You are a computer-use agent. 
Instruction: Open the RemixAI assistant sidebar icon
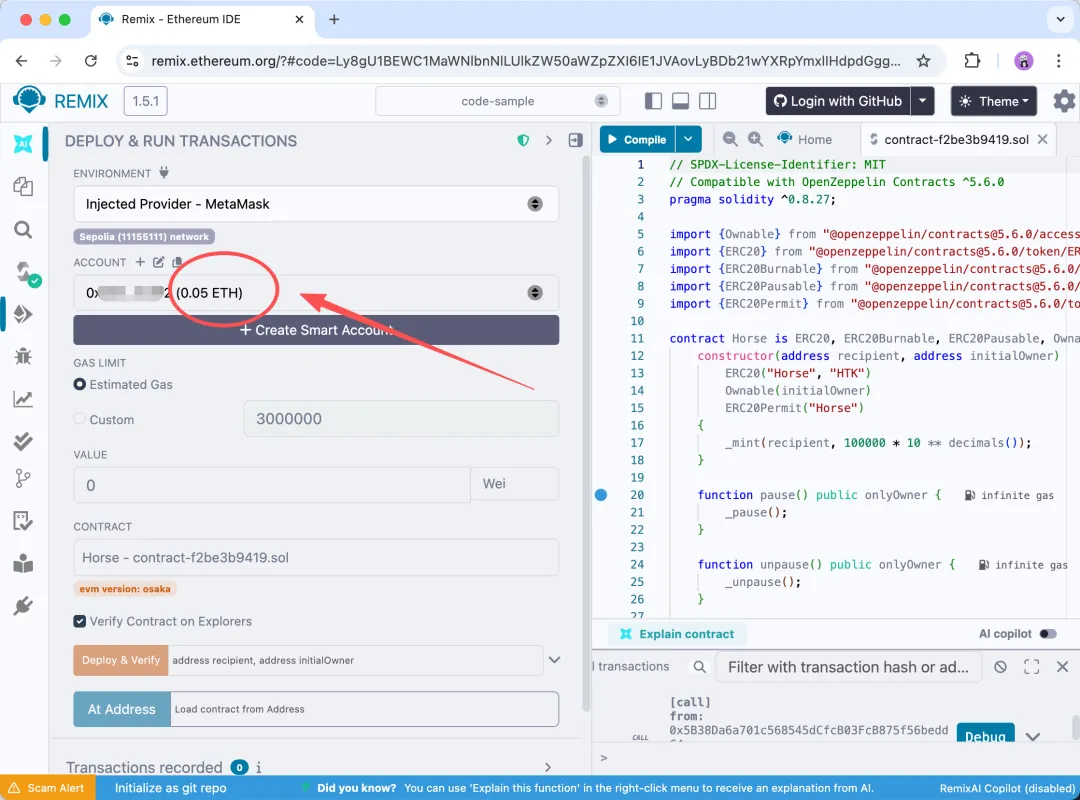[x=23, y=143]
